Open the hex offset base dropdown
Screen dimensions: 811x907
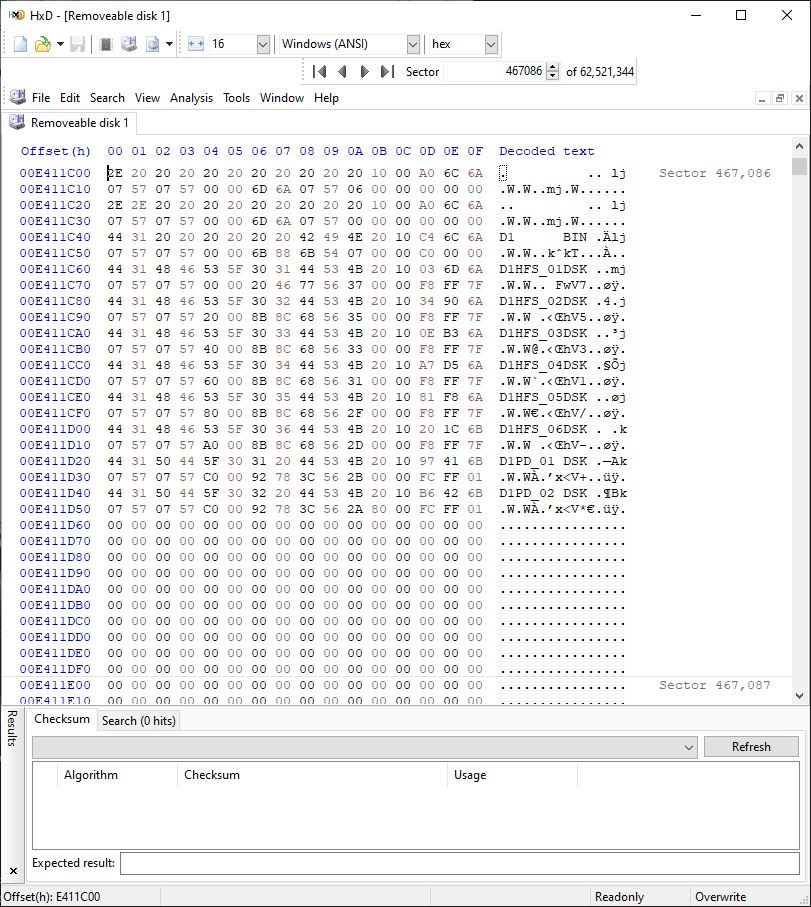coord(490,44)
